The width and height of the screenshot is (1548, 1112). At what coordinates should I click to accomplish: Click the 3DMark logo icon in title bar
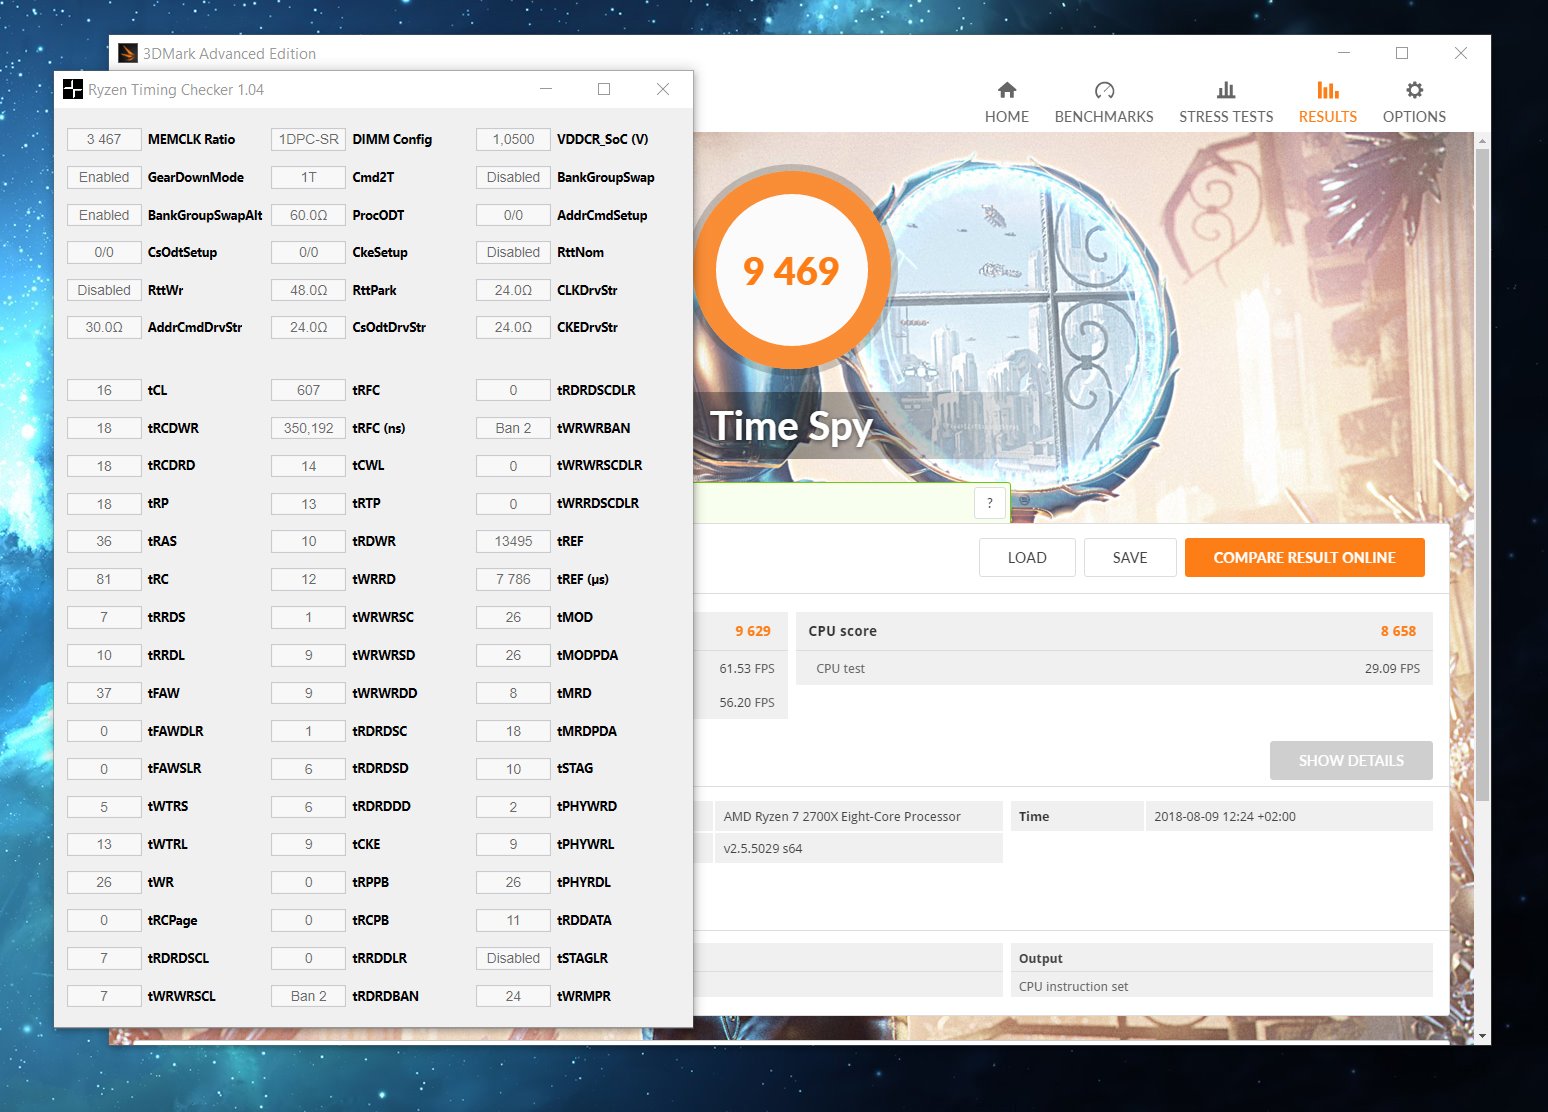pyautogui.click(x=127, y=53)
